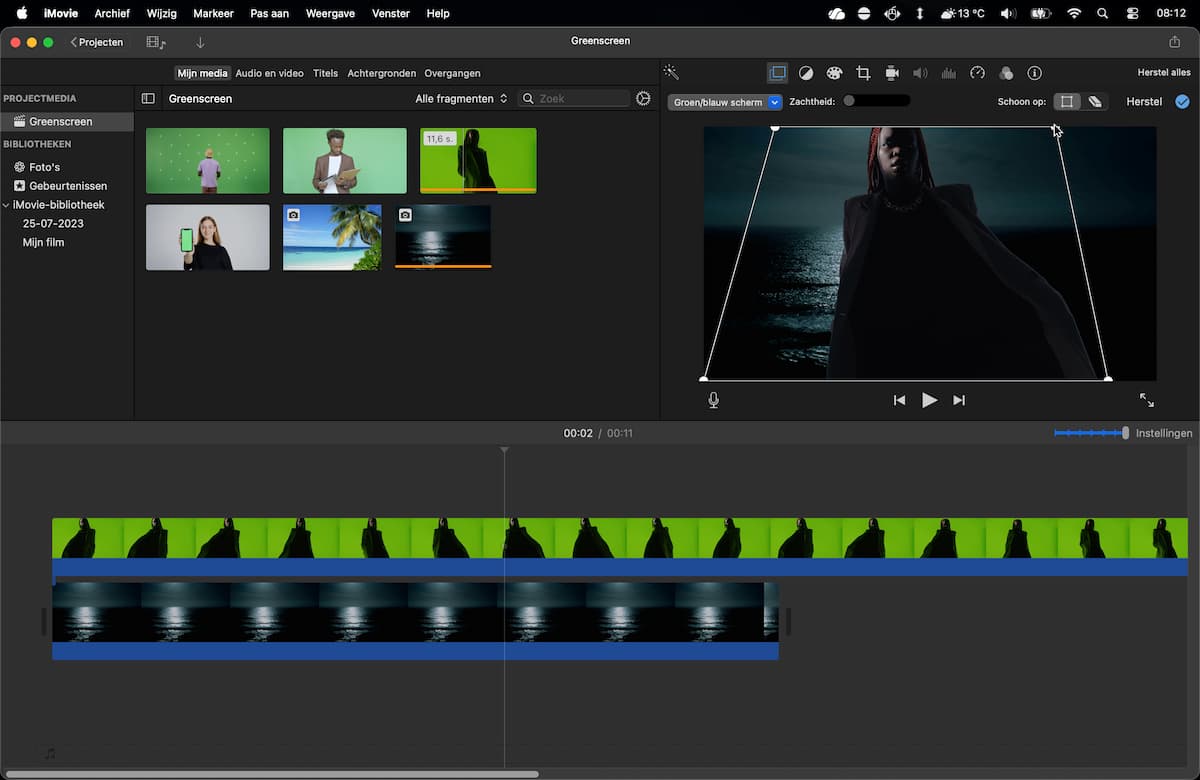Open the clip filter and audio effects icon

pos(1006,73)
